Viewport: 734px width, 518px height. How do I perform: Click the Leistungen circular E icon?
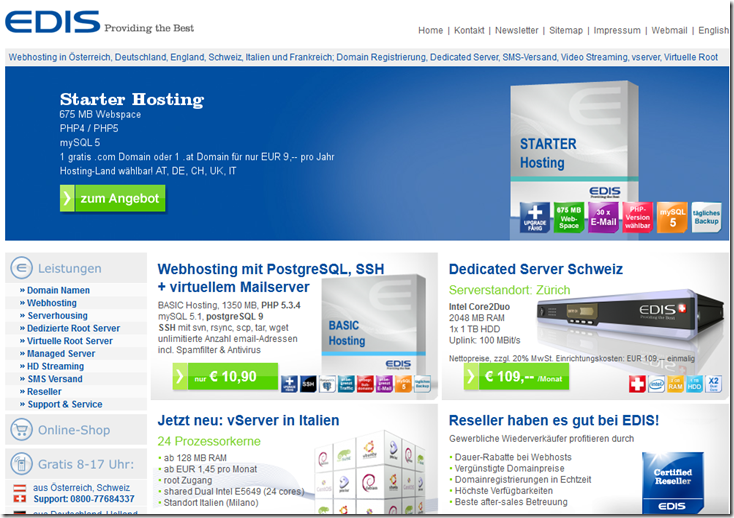[x=22, y=268]
